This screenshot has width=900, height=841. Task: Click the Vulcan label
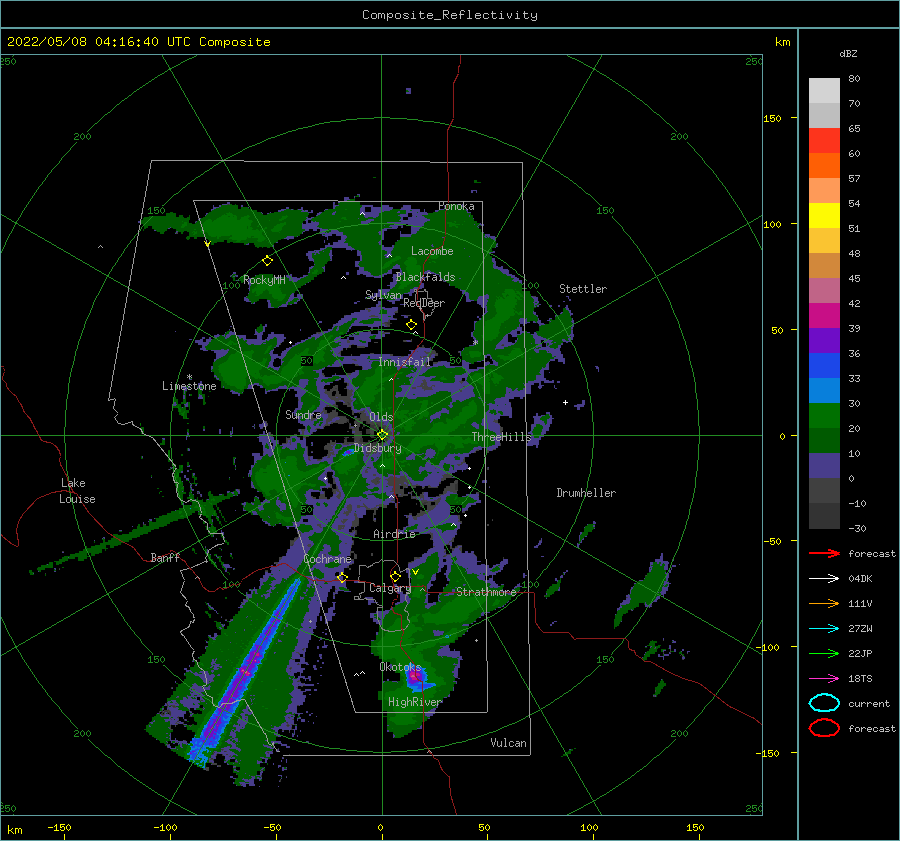point(508,743)
